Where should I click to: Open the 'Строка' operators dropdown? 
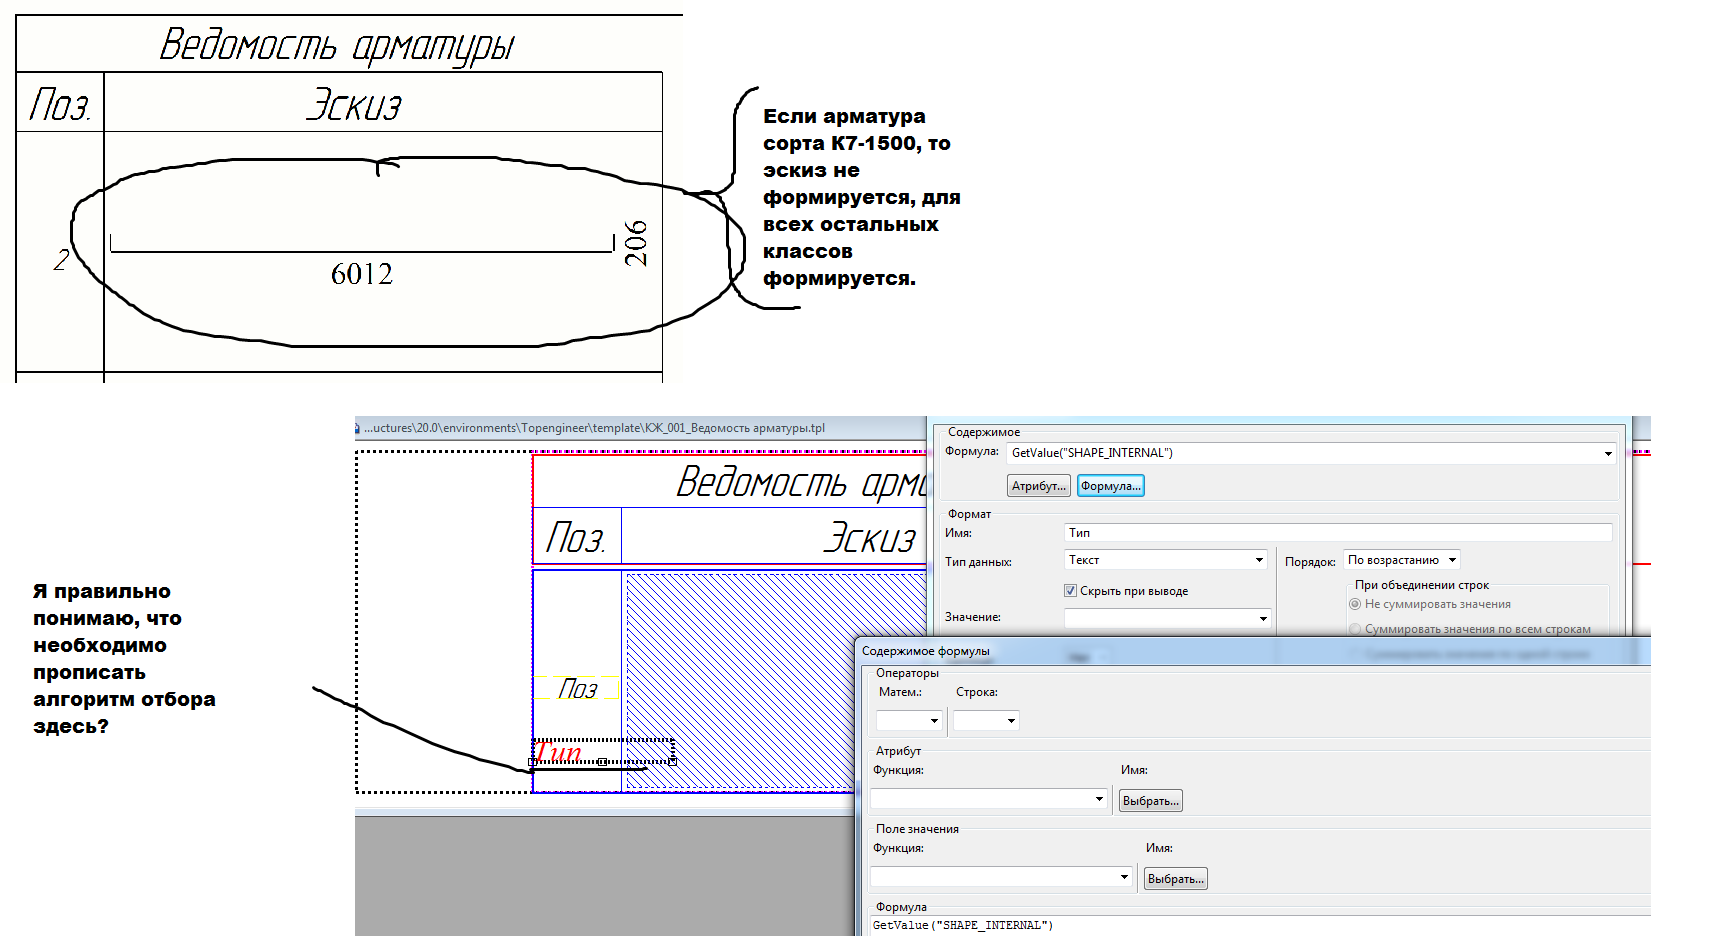point(1011,721)
